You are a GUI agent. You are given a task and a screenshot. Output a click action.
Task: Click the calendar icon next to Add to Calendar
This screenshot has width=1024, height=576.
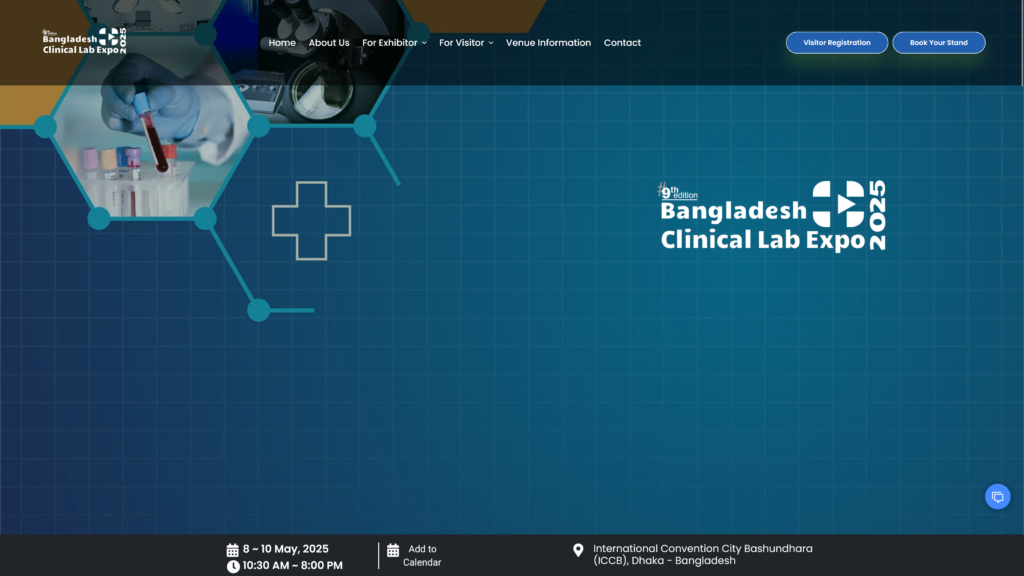point(392,551)
